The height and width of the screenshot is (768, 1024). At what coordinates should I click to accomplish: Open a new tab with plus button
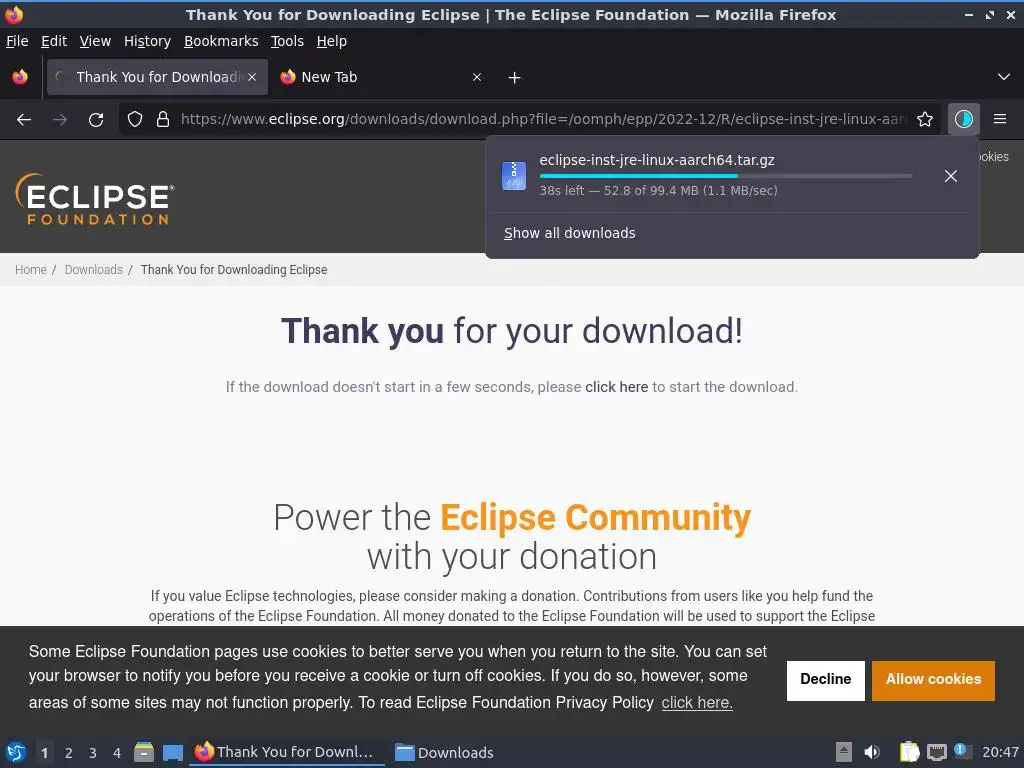point(515,78)
